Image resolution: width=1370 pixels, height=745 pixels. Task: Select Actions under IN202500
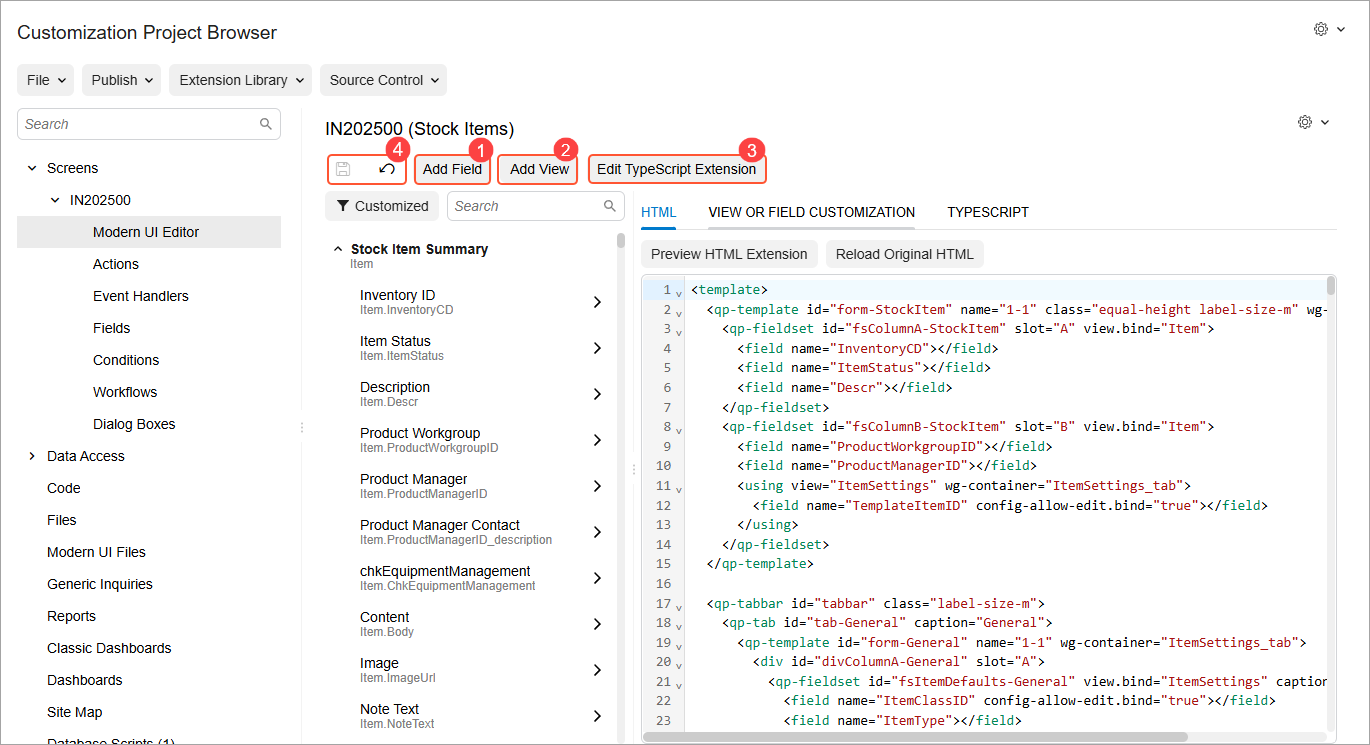pos(116,264)
